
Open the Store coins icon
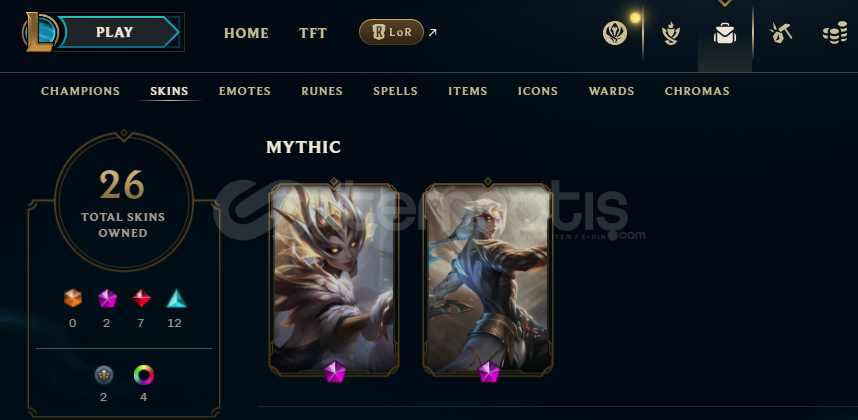click(x=834, y=33)
